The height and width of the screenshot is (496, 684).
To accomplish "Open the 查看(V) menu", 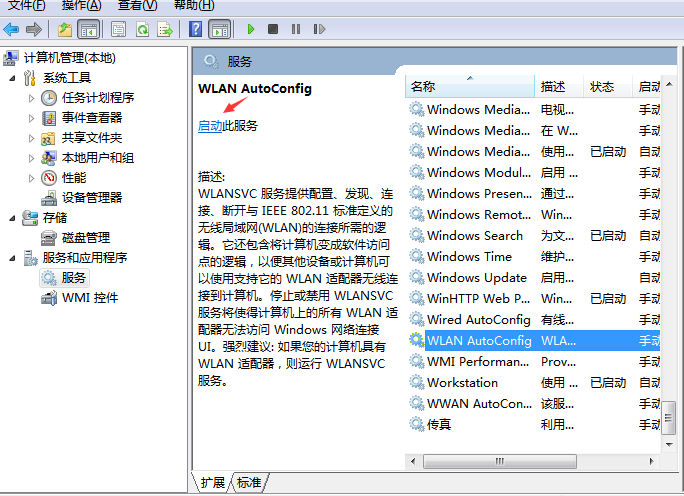I will pyautogui.click(x=137, y=6).
